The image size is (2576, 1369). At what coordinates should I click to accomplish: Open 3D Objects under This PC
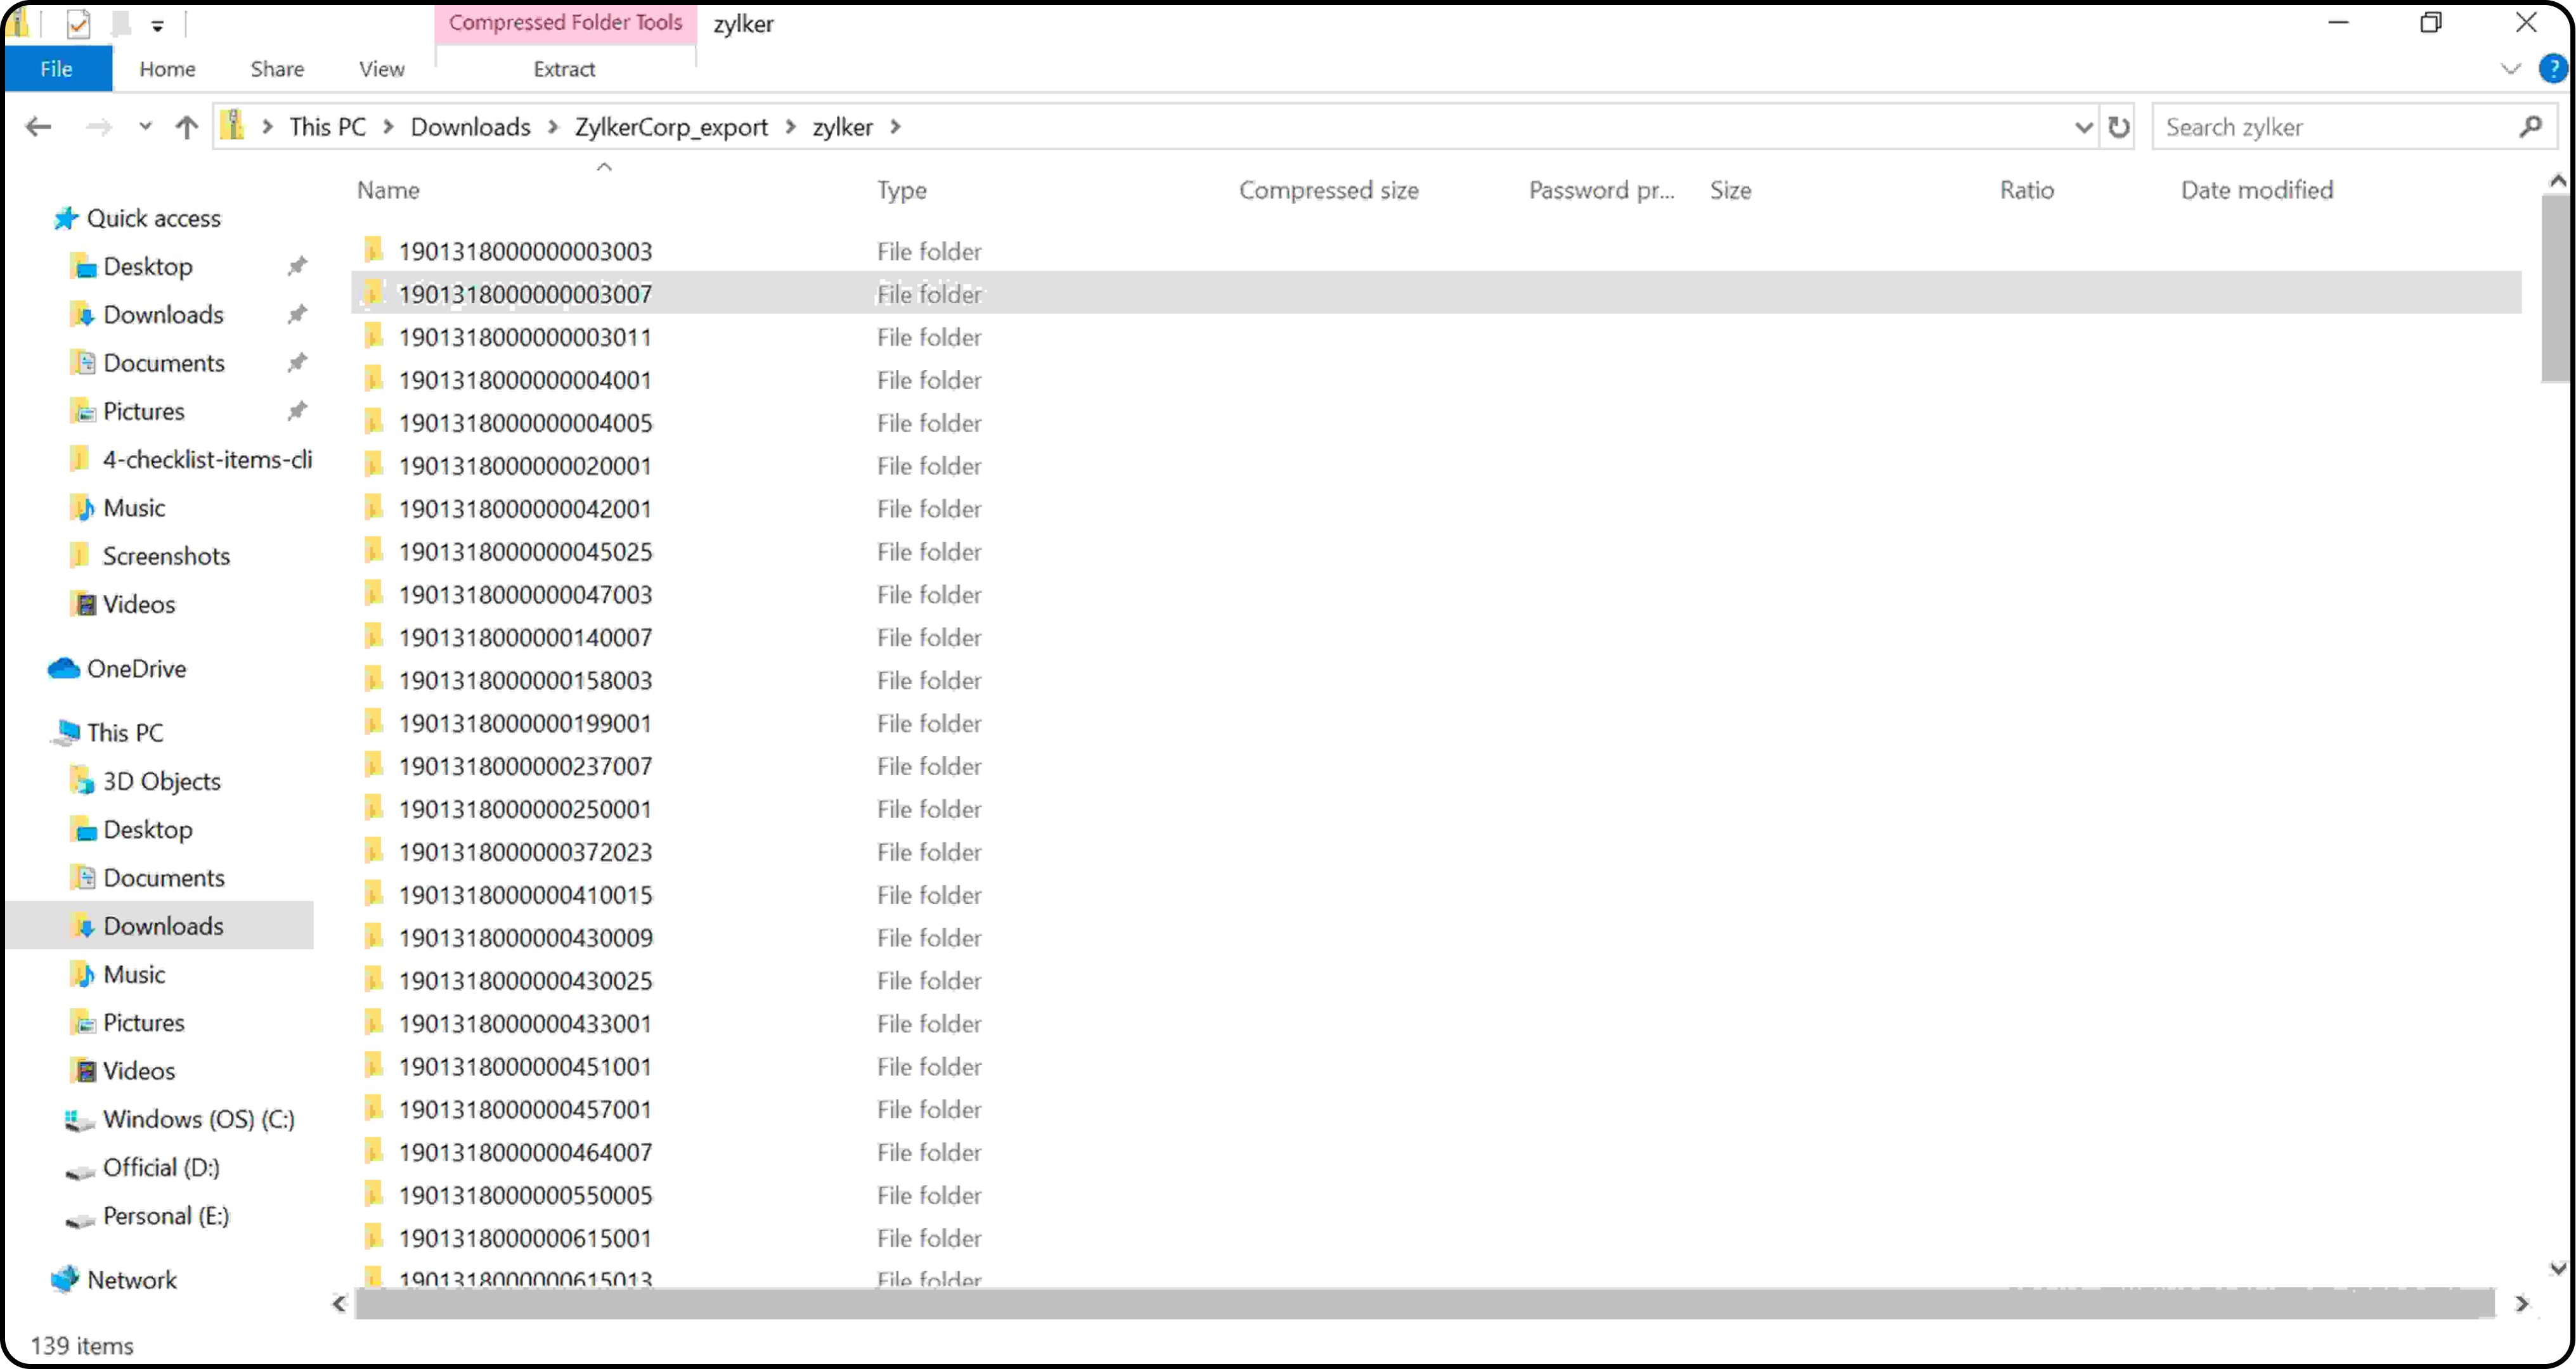pyautogui.click(x=161, y=781)
